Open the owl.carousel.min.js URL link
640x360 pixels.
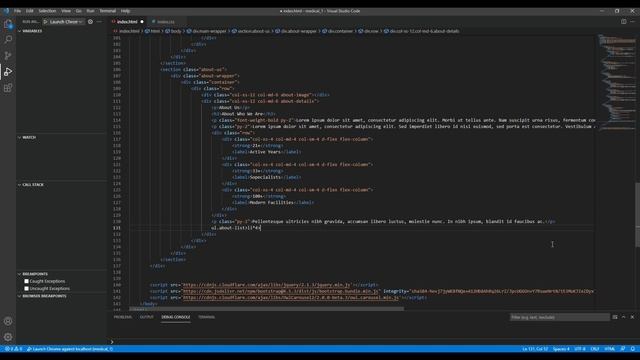point(291,298)
